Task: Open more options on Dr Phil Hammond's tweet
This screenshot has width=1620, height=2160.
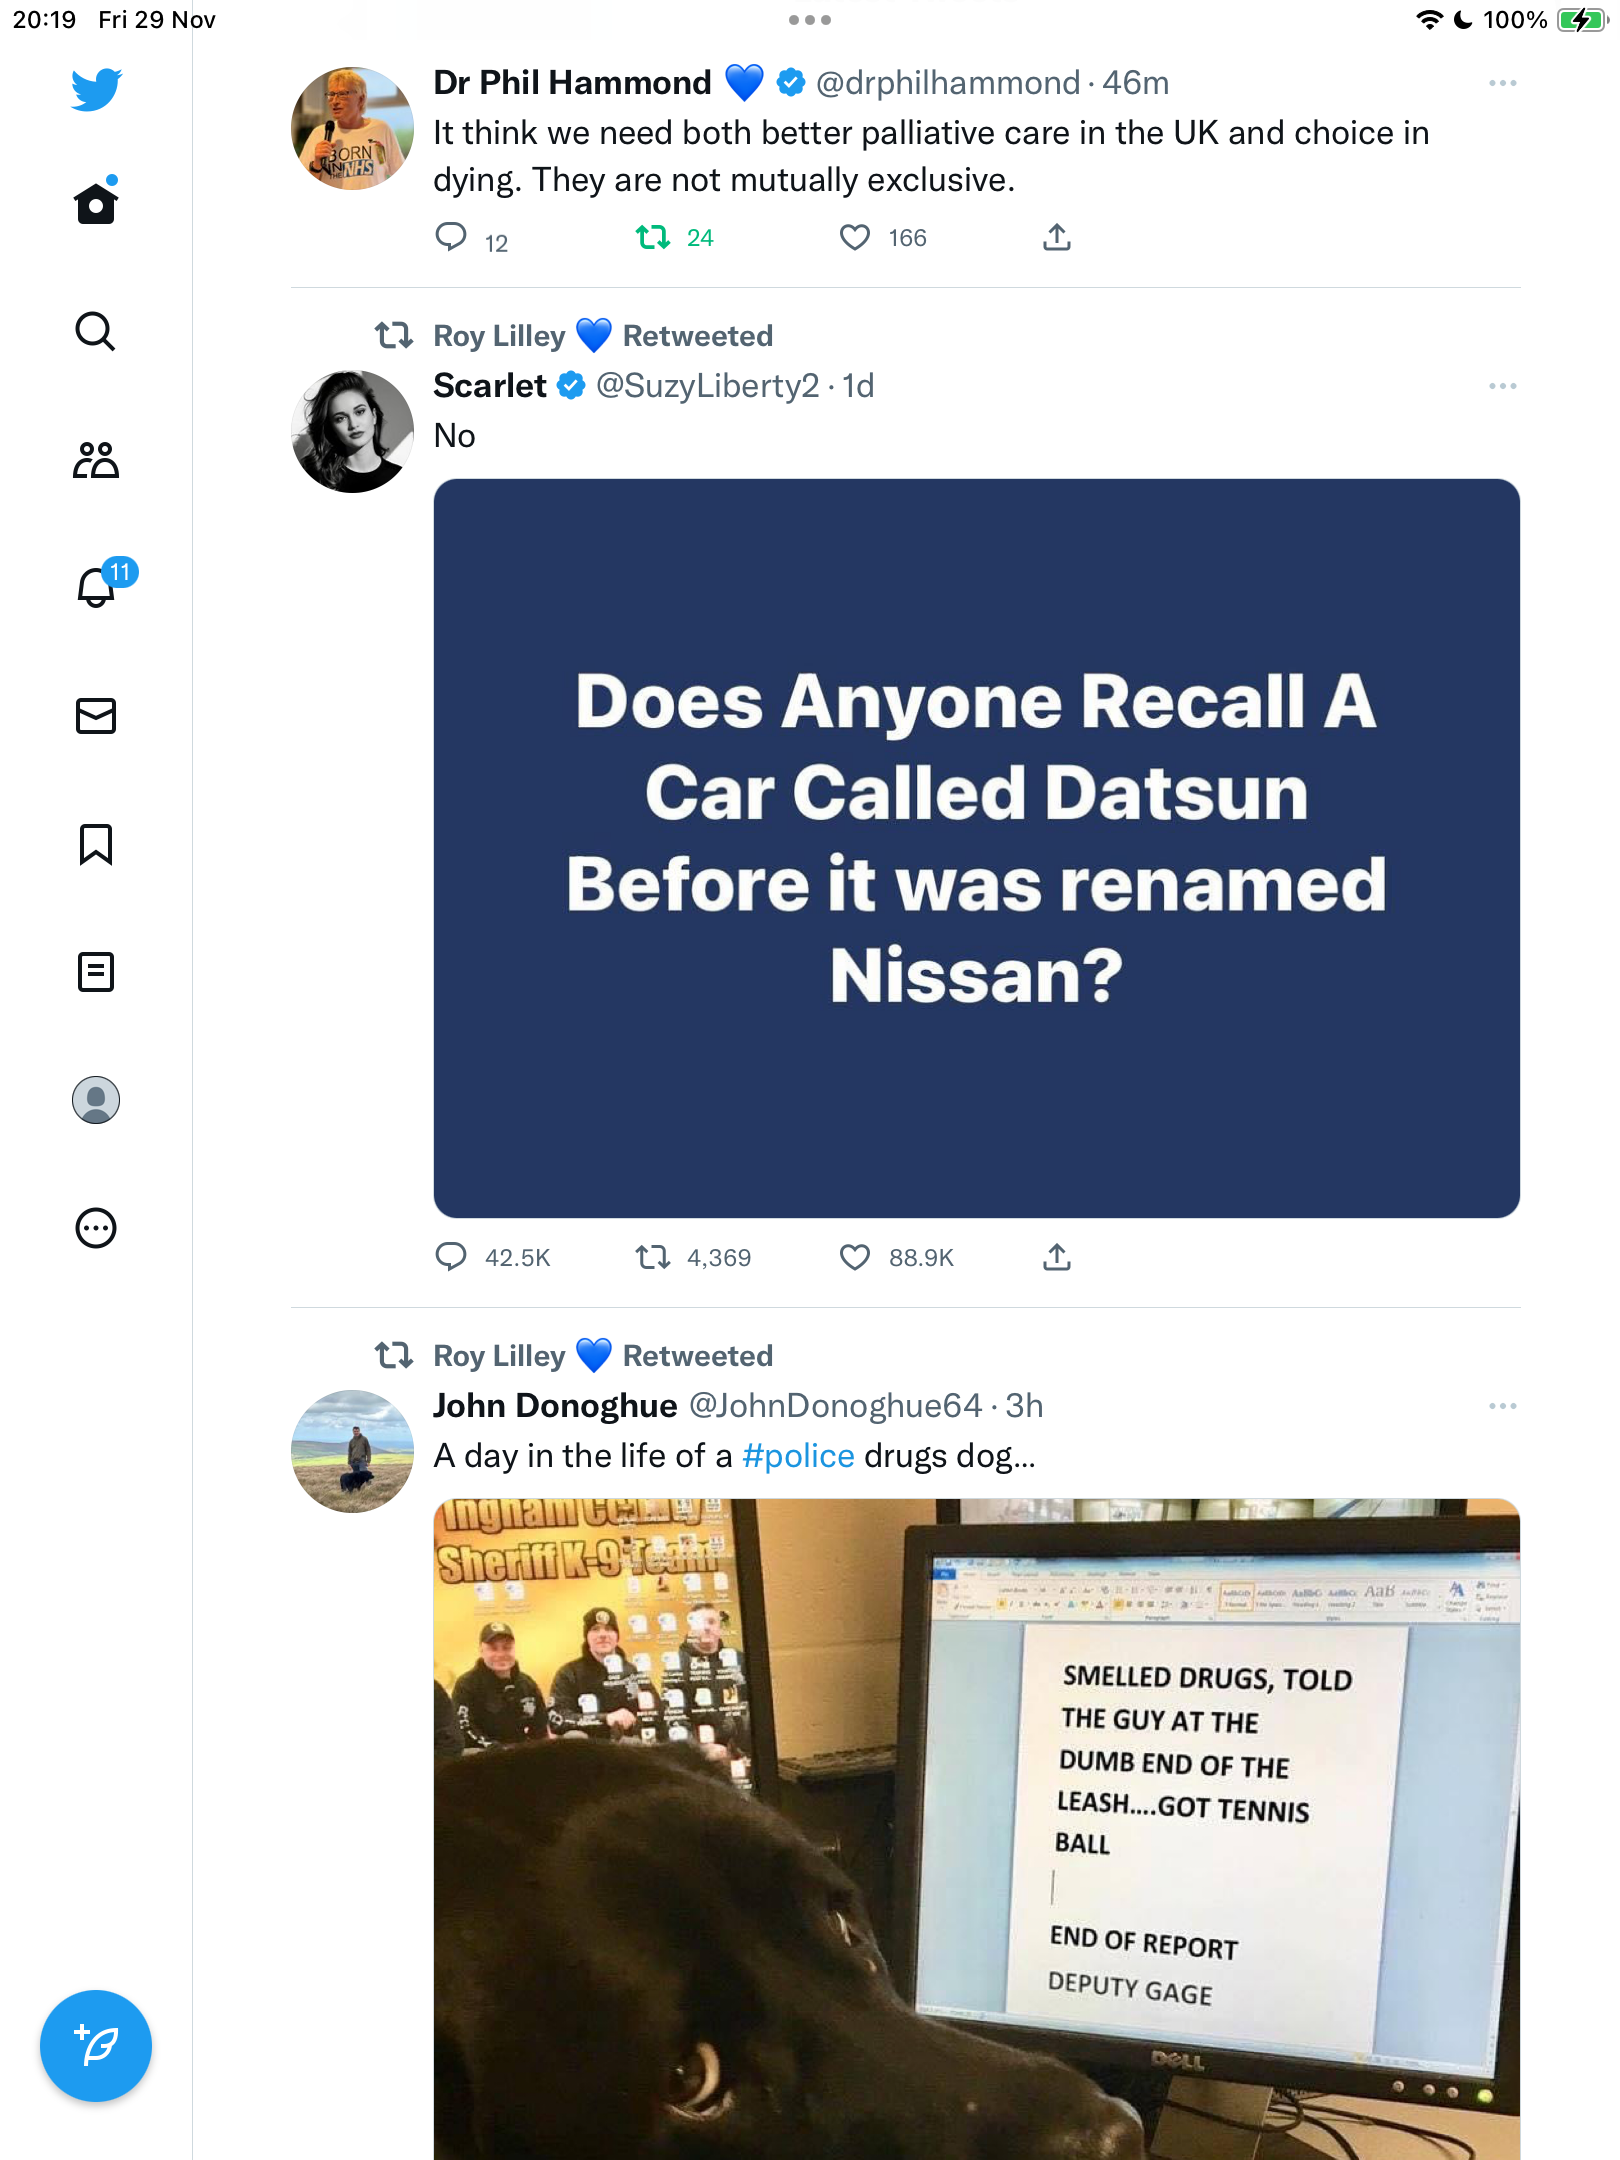Action: pos(1502,83)
